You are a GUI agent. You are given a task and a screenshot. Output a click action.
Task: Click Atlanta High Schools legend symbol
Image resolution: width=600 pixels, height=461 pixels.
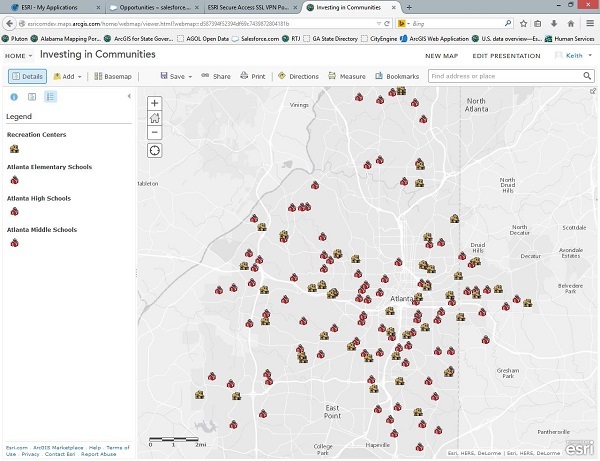click(15, 211)
